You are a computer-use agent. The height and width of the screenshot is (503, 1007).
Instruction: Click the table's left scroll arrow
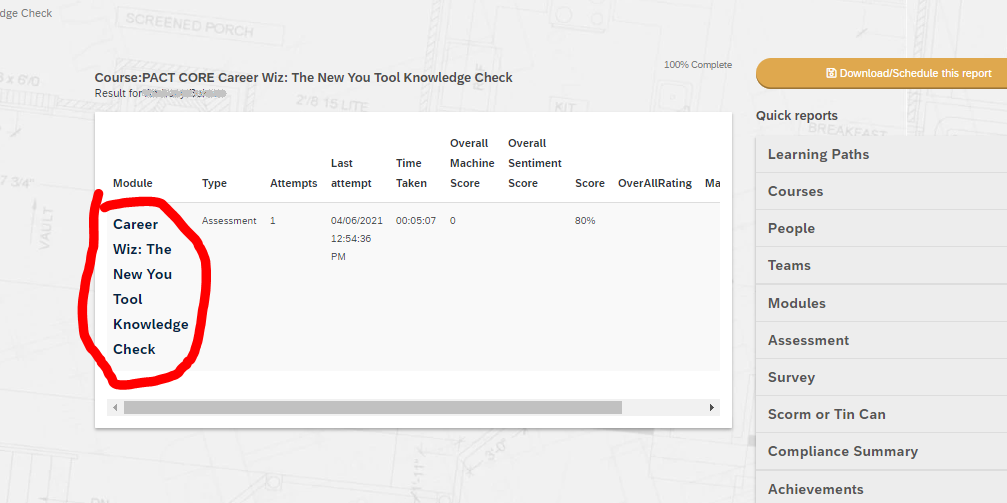coord(115,408)
